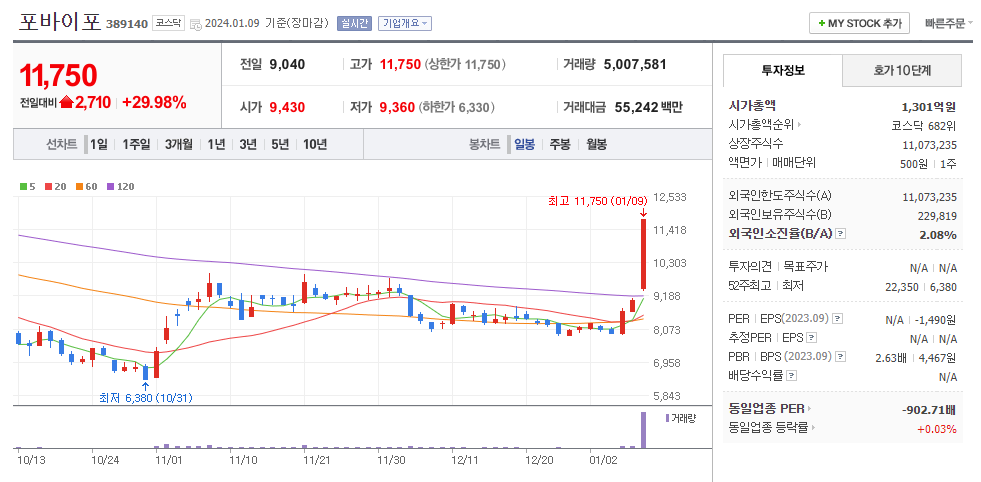Click the 거래량 volume legend marker
The image size is (981, 482).
[668, 418]
